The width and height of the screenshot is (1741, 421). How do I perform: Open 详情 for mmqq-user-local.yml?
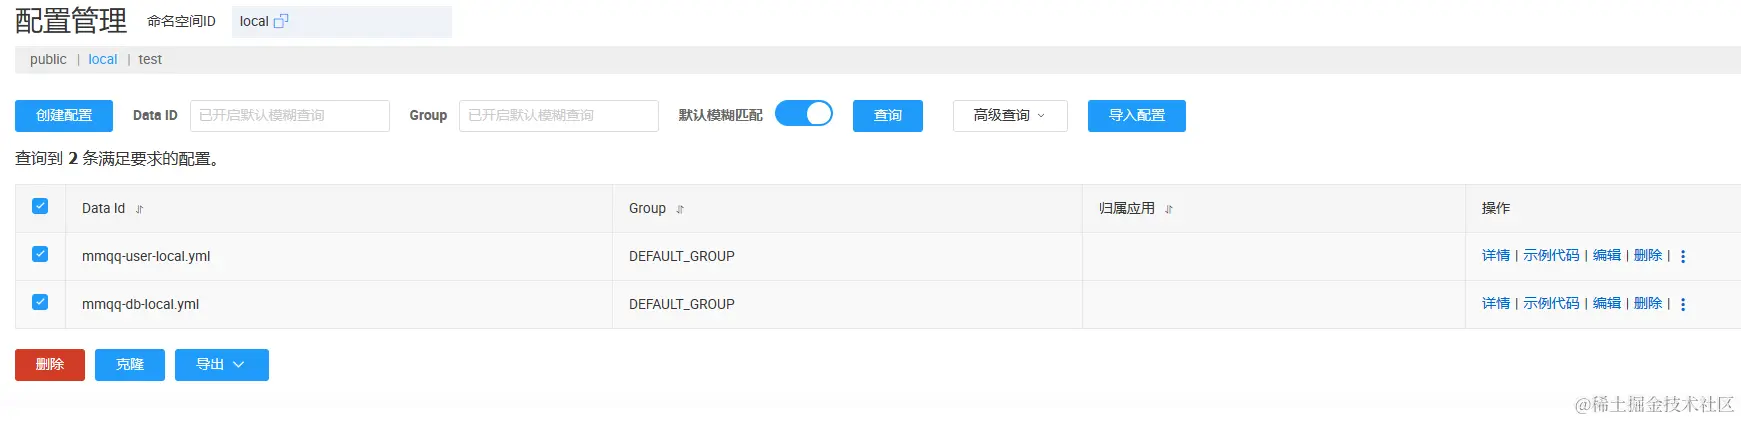point(1496,256)
